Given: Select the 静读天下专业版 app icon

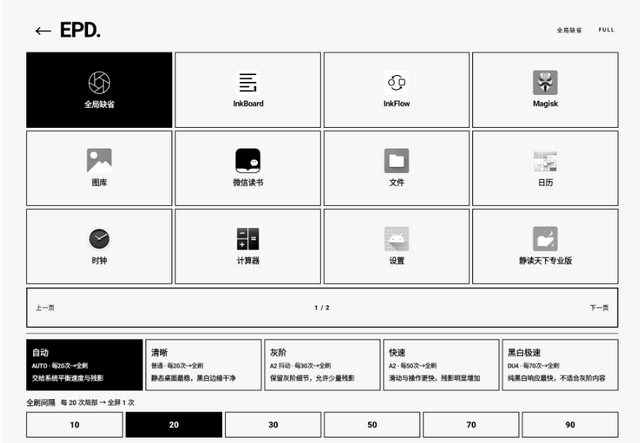Looking at the screenshot, I should click(545, 239).
